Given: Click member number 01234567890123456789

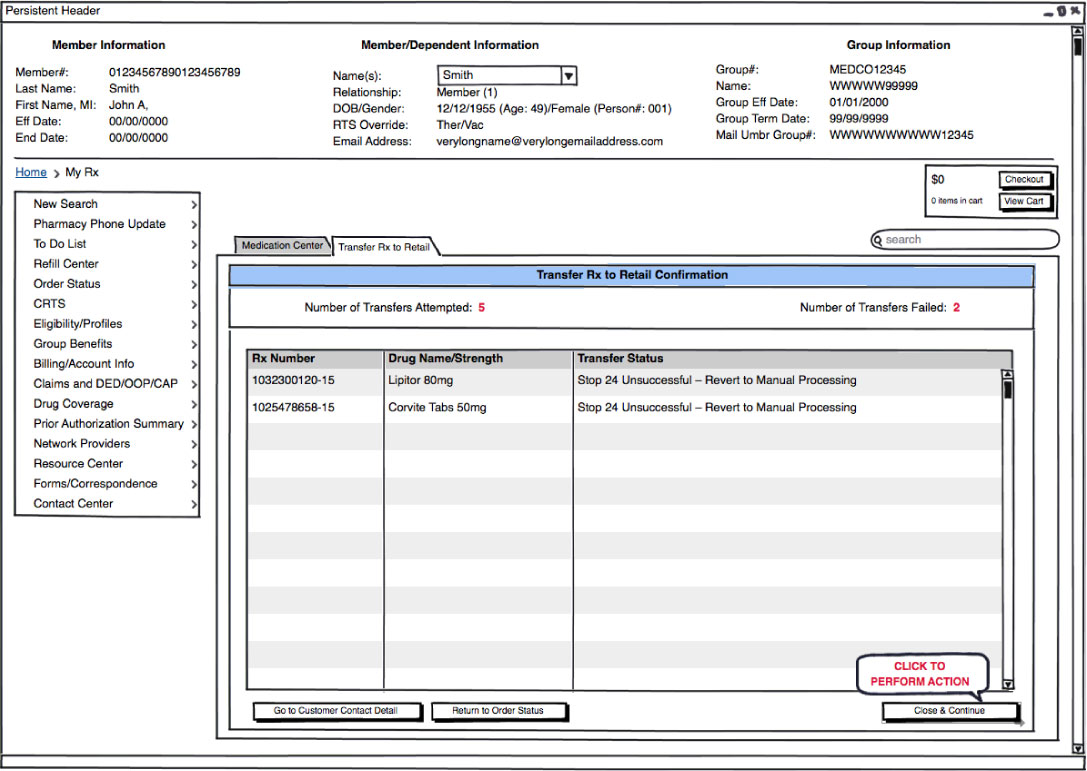Looking at the screenshot, I should pos(175,72).
